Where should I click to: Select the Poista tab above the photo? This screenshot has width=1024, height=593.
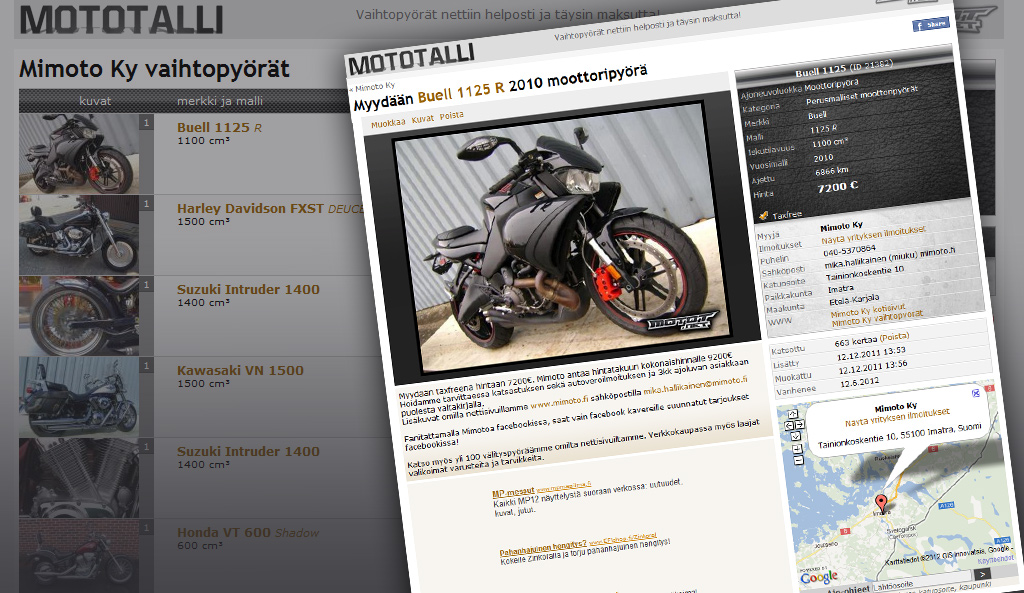click(452, 115)
